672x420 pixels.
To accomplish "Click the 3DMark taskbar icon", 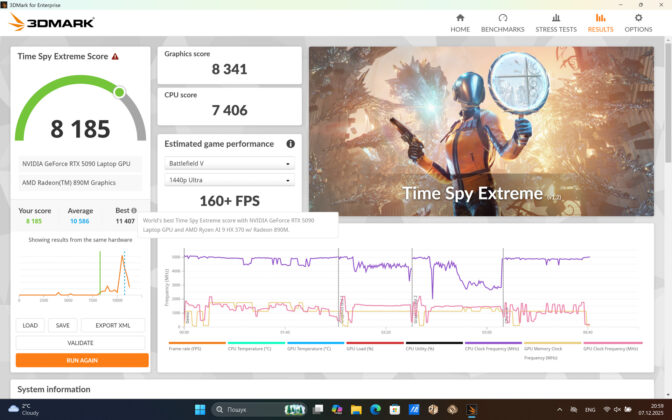I will [x=471, y=410].
